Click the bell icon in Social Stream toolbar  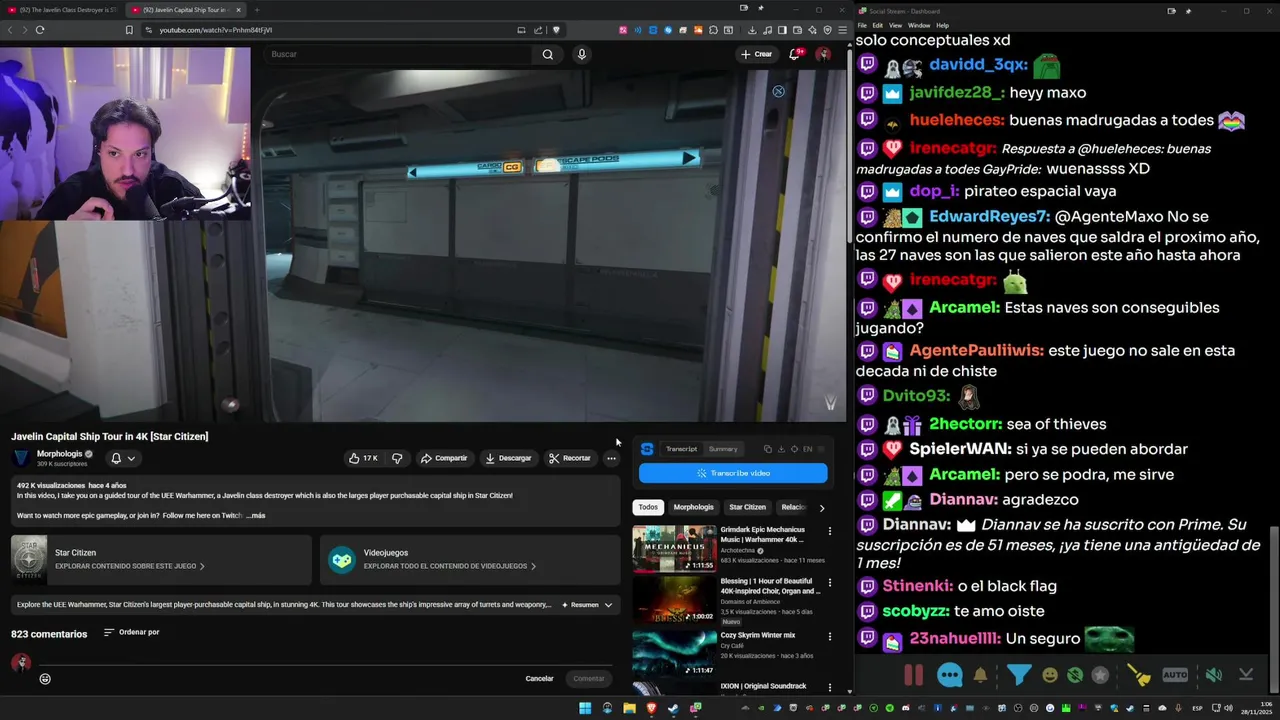(980, 675)
